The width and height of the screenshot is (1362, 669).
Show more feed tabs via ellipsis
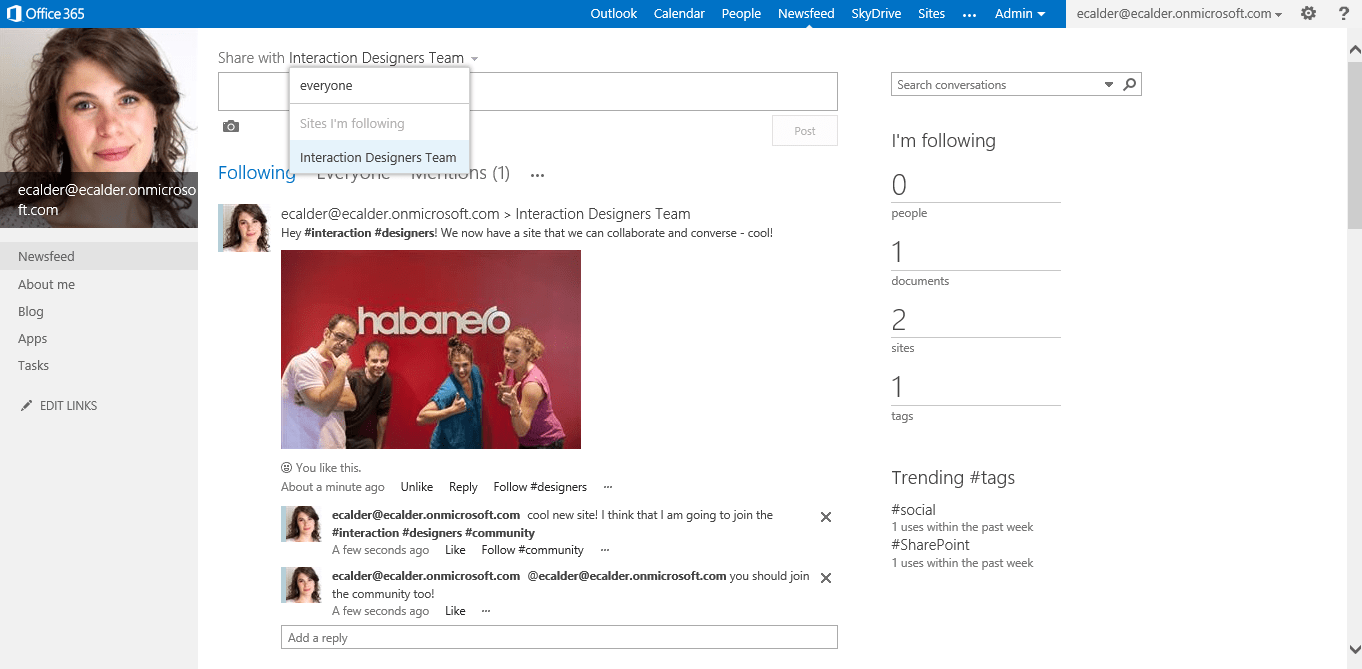pos(537,175)
